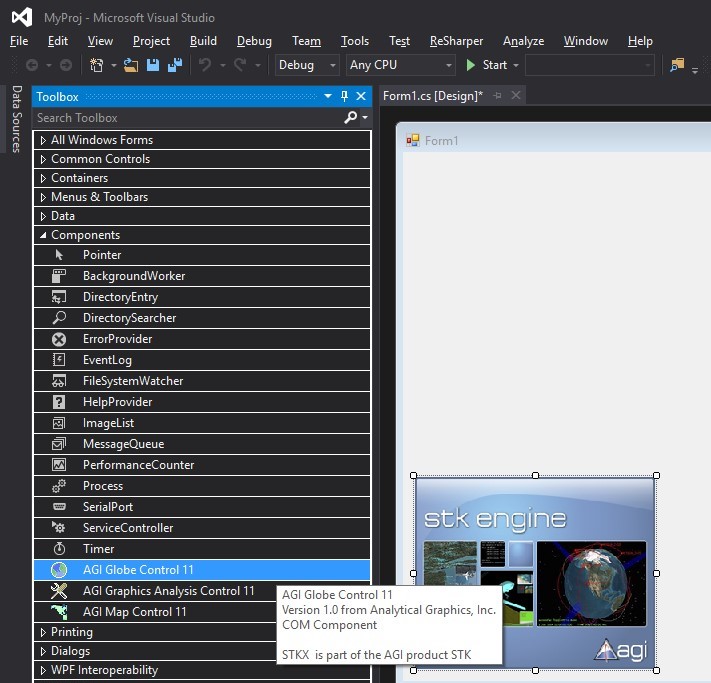This screenshot has width=711, height=683.
Task: Expand the WPF Interoperability group
Action: (x=43, y=670)
